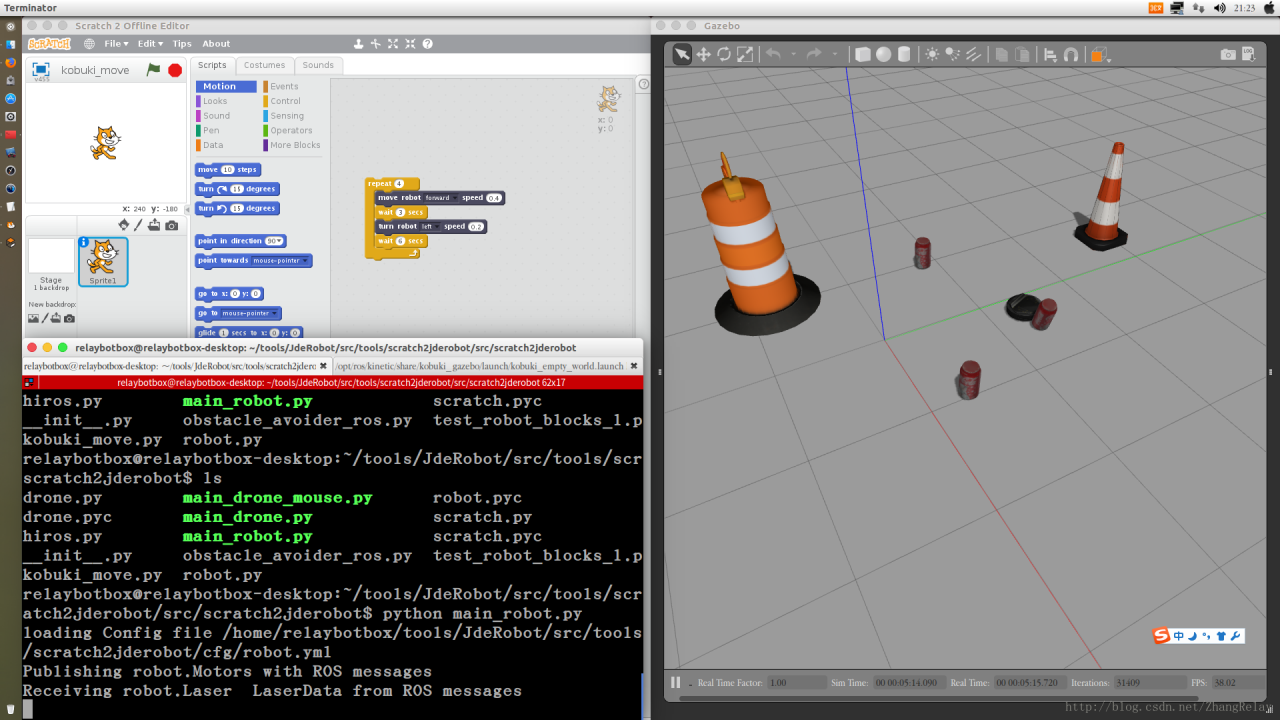The height and width of the screenshot is (720, 1280).
Task: Select Scratch grow sprite tool
Action: tap(393, 44)
